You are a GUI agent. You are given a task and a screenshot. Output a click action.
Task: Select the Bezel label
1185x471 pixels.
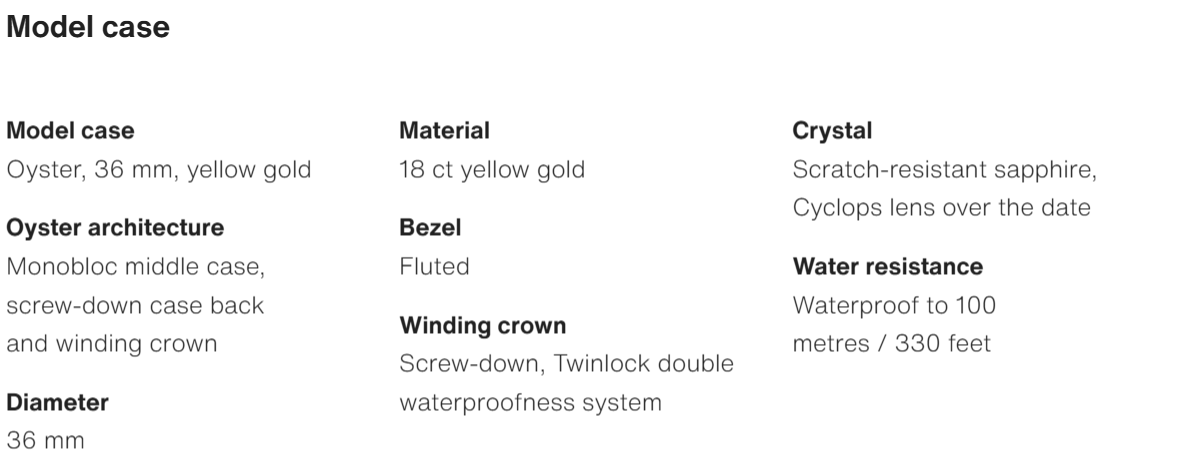(x=430, y=228)
